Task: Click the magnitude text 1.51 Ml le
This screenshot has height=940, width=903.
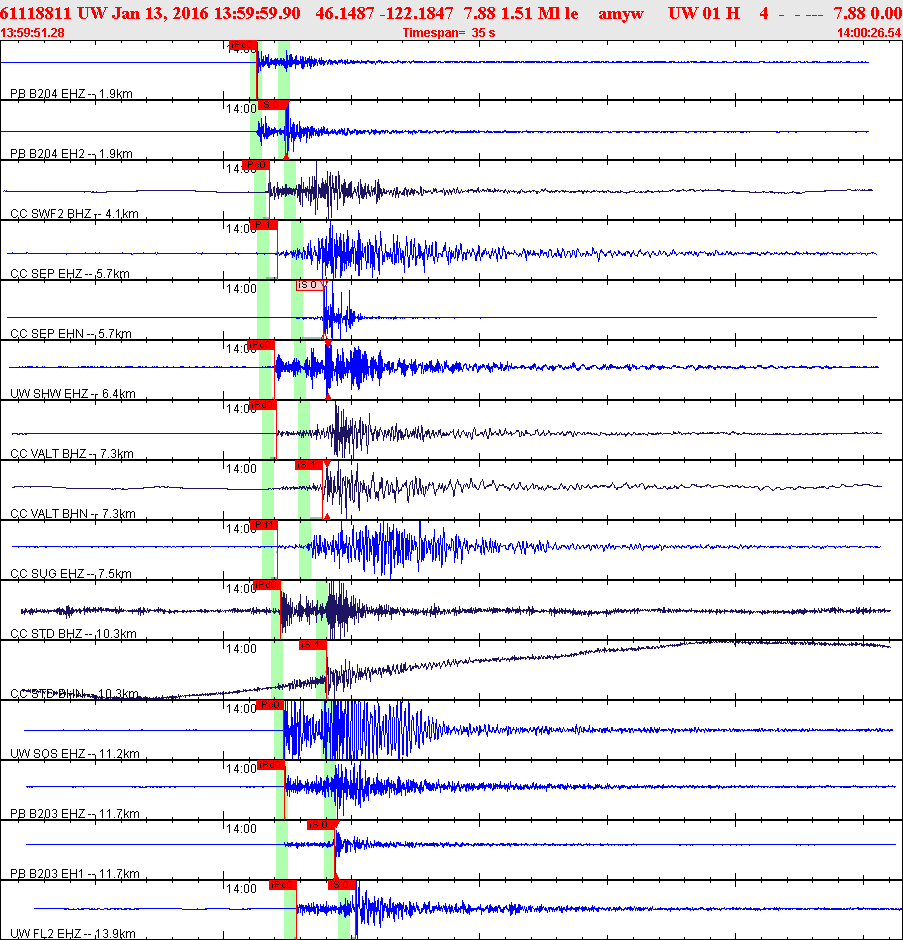Action: 540,13
